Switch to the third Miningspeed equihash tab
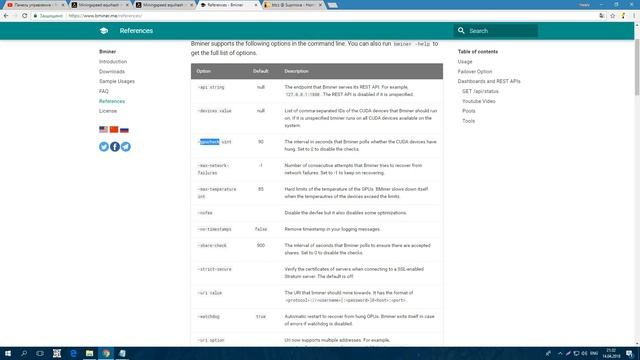This screenshot has height=360, width=640. (x=163, y=5)
